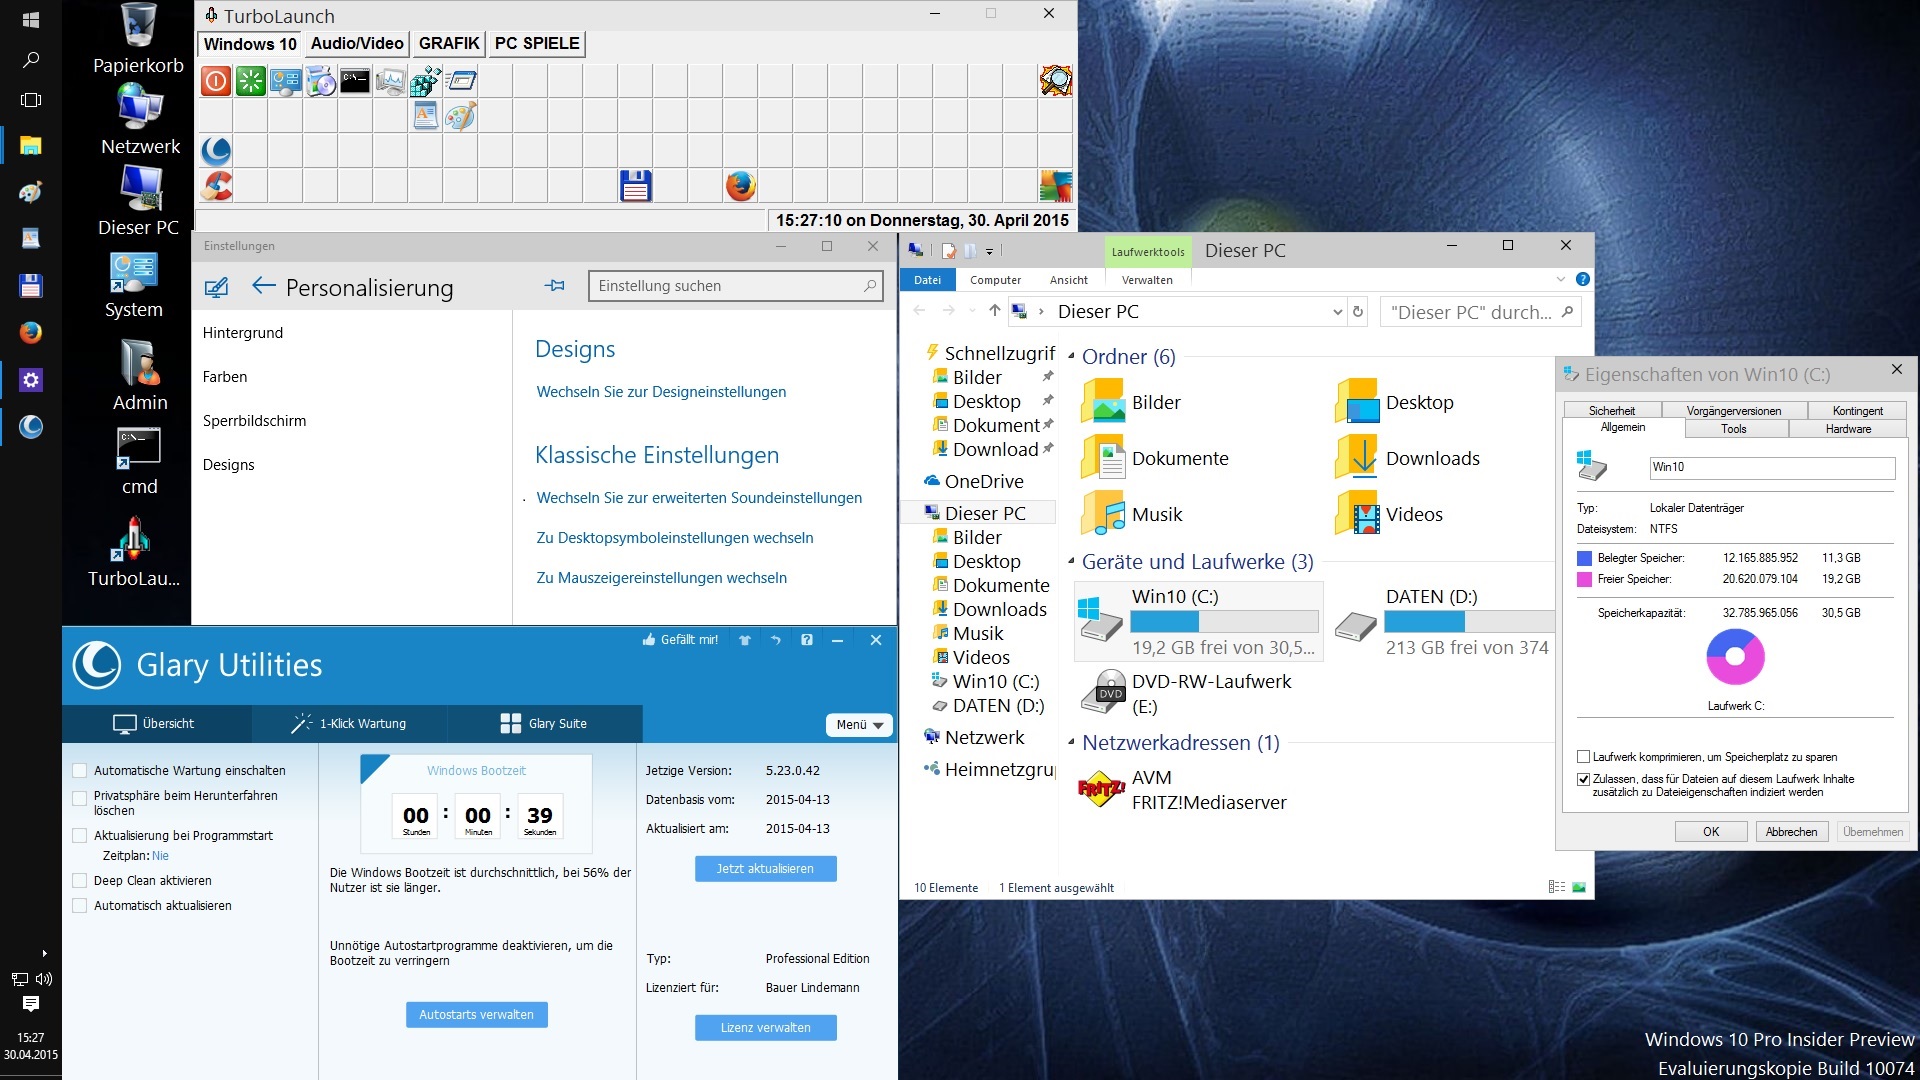The image size is (1920, 1080).
Task: Check Aktualisierung bei Programmstart
Action: point(80,836)
